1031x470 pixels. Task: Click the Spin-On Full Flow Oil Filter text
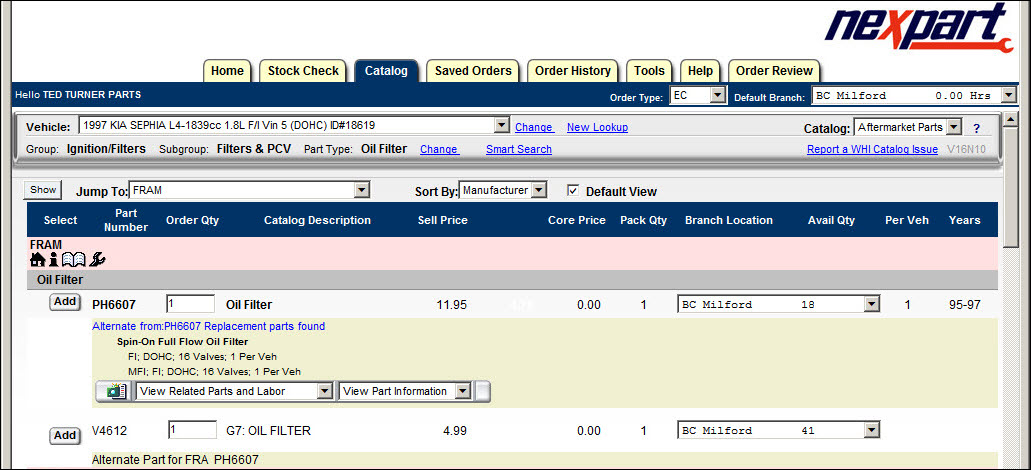coord(182,342)
